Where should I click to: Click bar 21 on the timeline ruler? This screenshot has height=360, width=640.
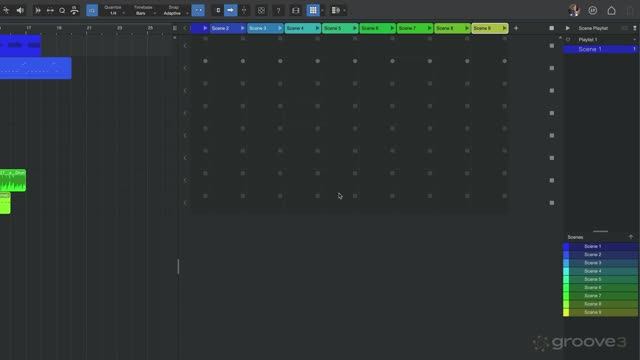tap(89, 28)
